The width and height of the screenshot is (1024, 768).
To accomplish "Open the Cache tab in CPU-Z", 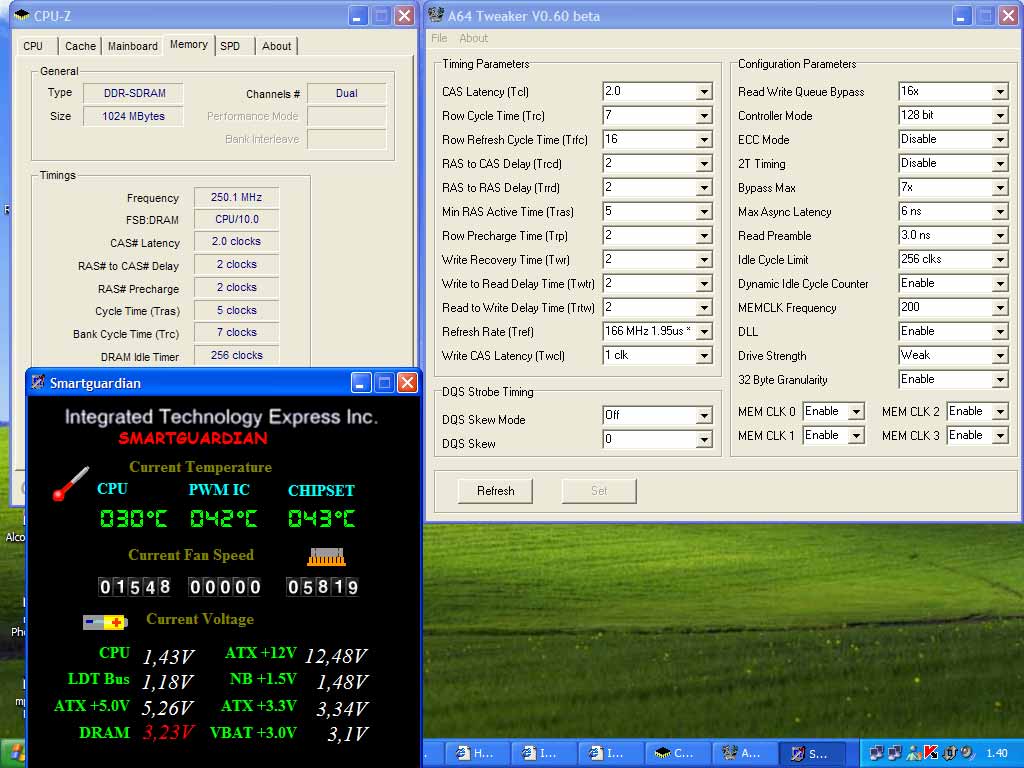I will pos(80,46).
